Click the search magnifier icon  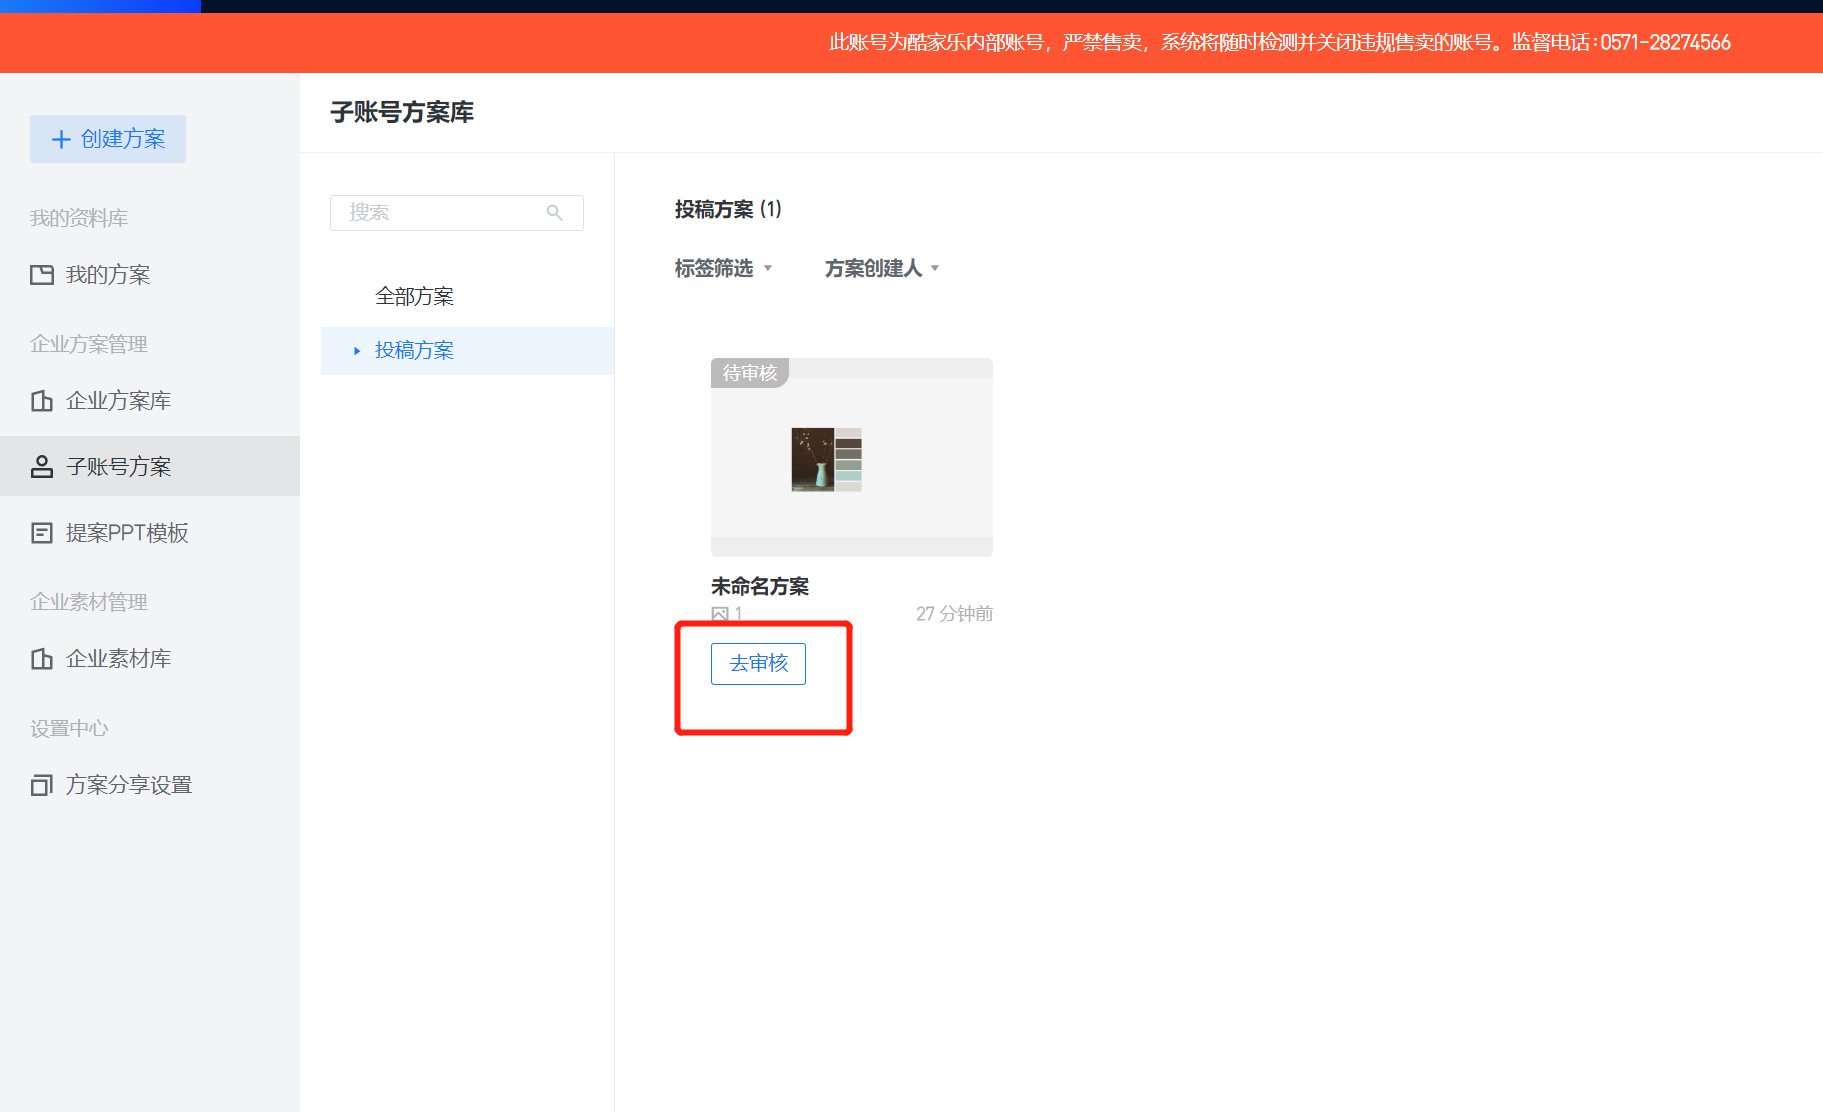pos(555,213)
